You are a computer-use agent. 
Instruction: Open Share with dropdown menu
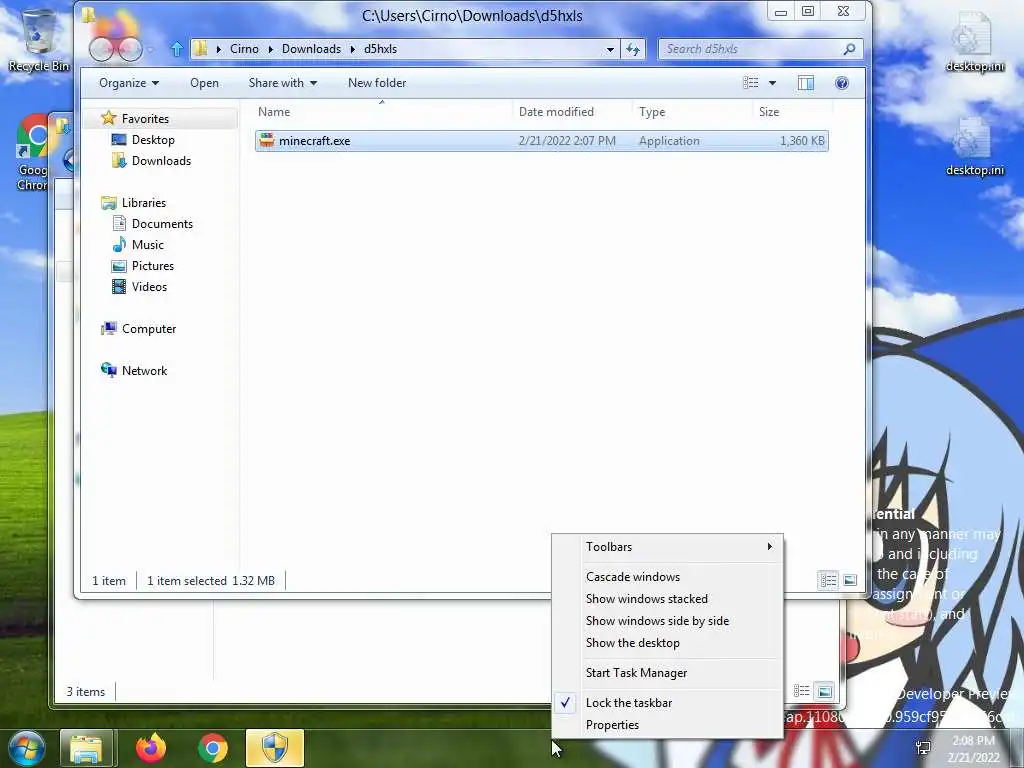[283, 83]
